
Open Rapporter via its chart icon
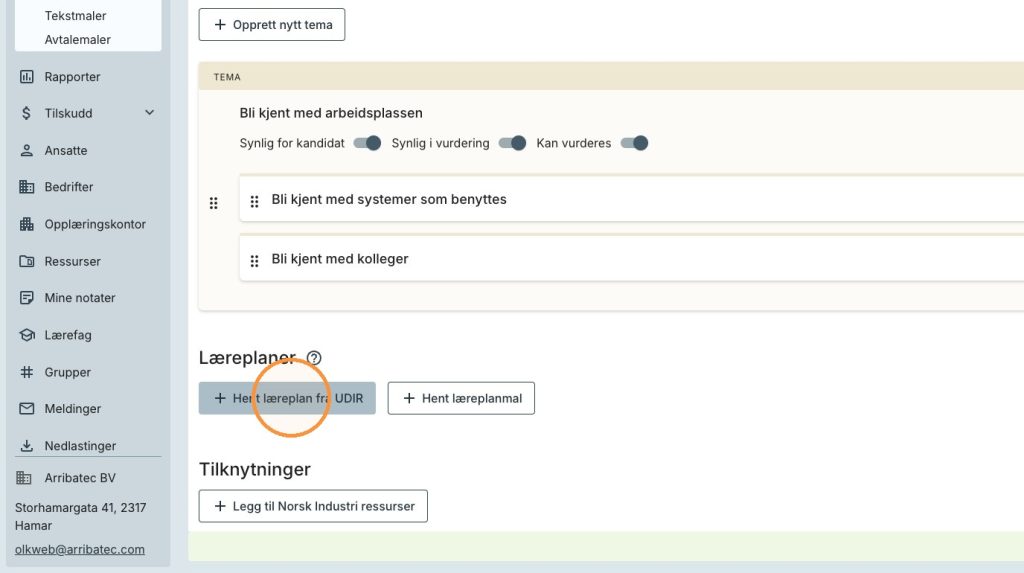coord(27,76)
